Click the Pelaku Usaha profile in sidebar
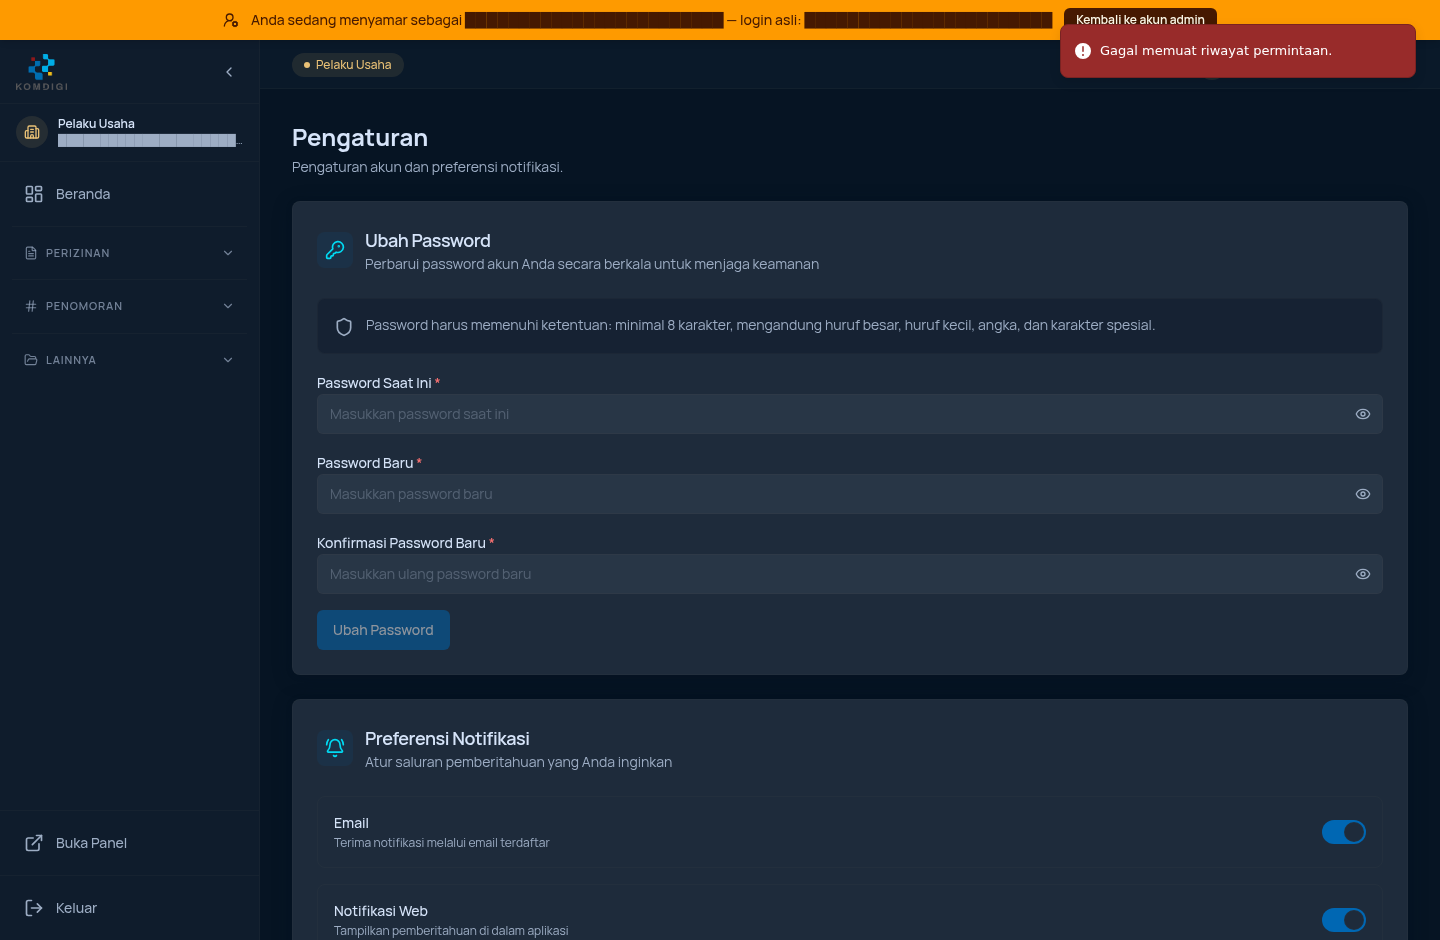The width and height of the screenshot is (1440, 940). coord(130,132)
